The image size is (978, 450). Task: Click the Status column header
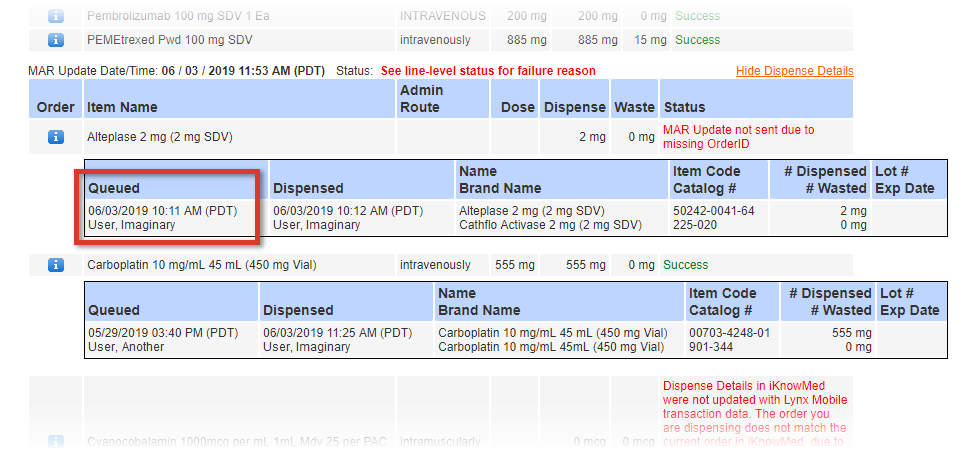(684, 107)
